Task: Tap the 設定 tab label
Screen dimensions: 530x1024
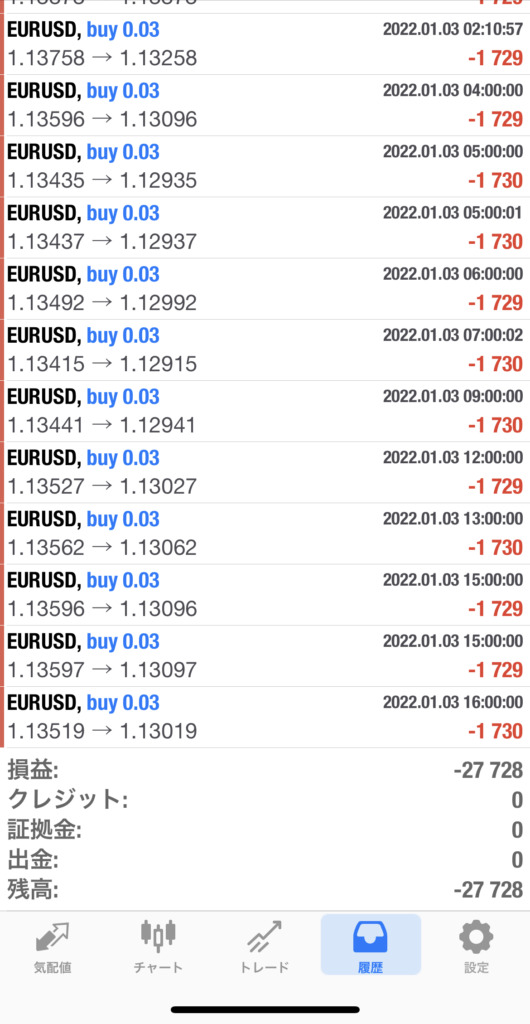Action: (476, 968)
